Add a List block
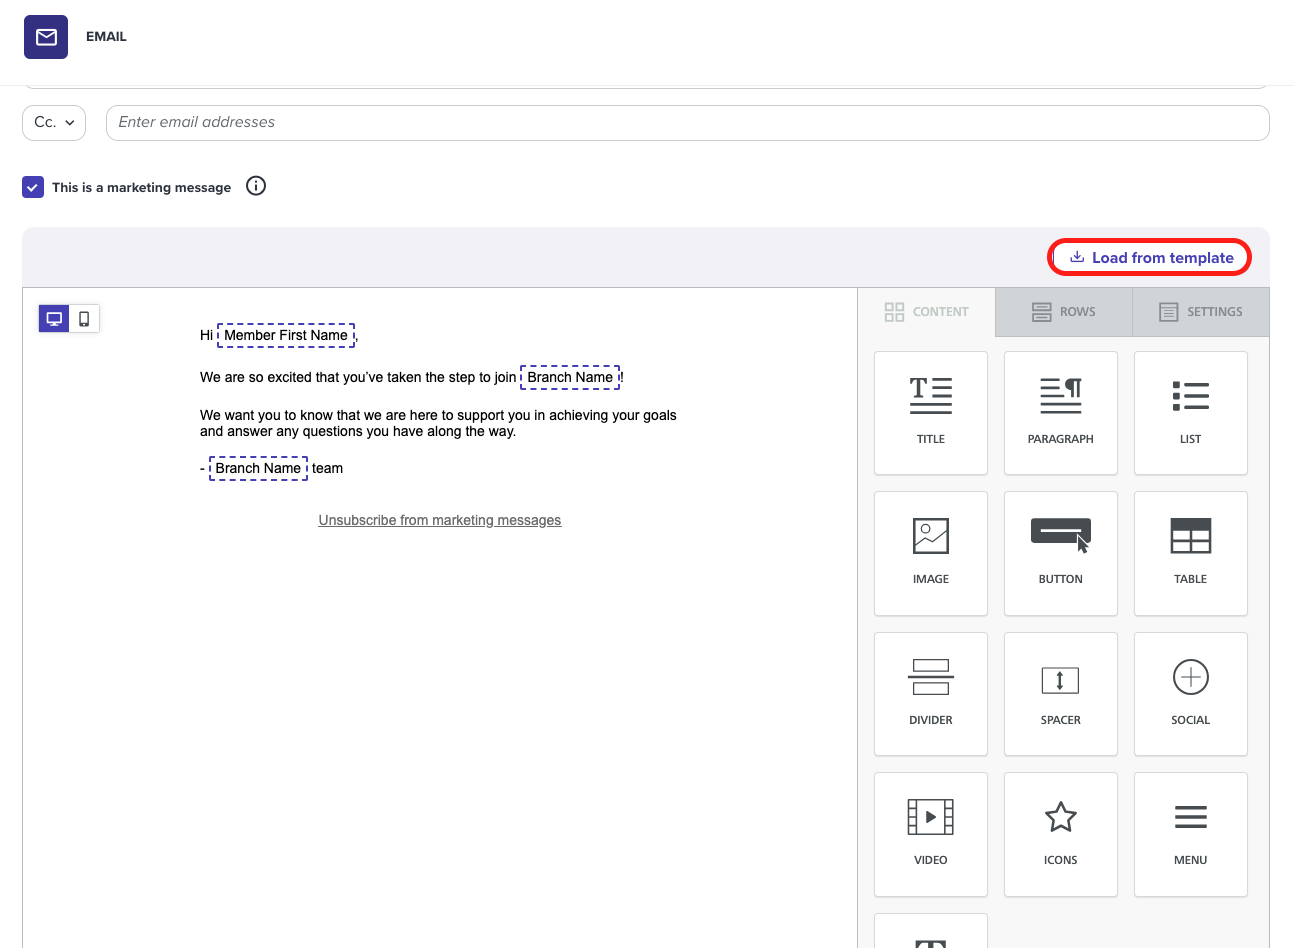Image resolution: width=1294 pixels, height=948 pixels. pos(1190,413)
